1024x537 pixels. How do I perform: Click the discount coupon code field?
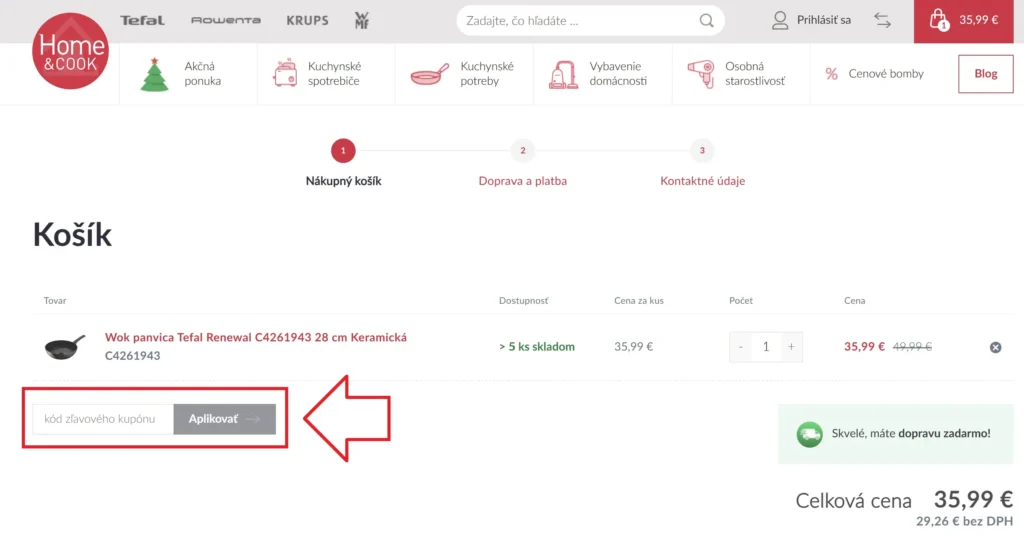tap(103, 419)
